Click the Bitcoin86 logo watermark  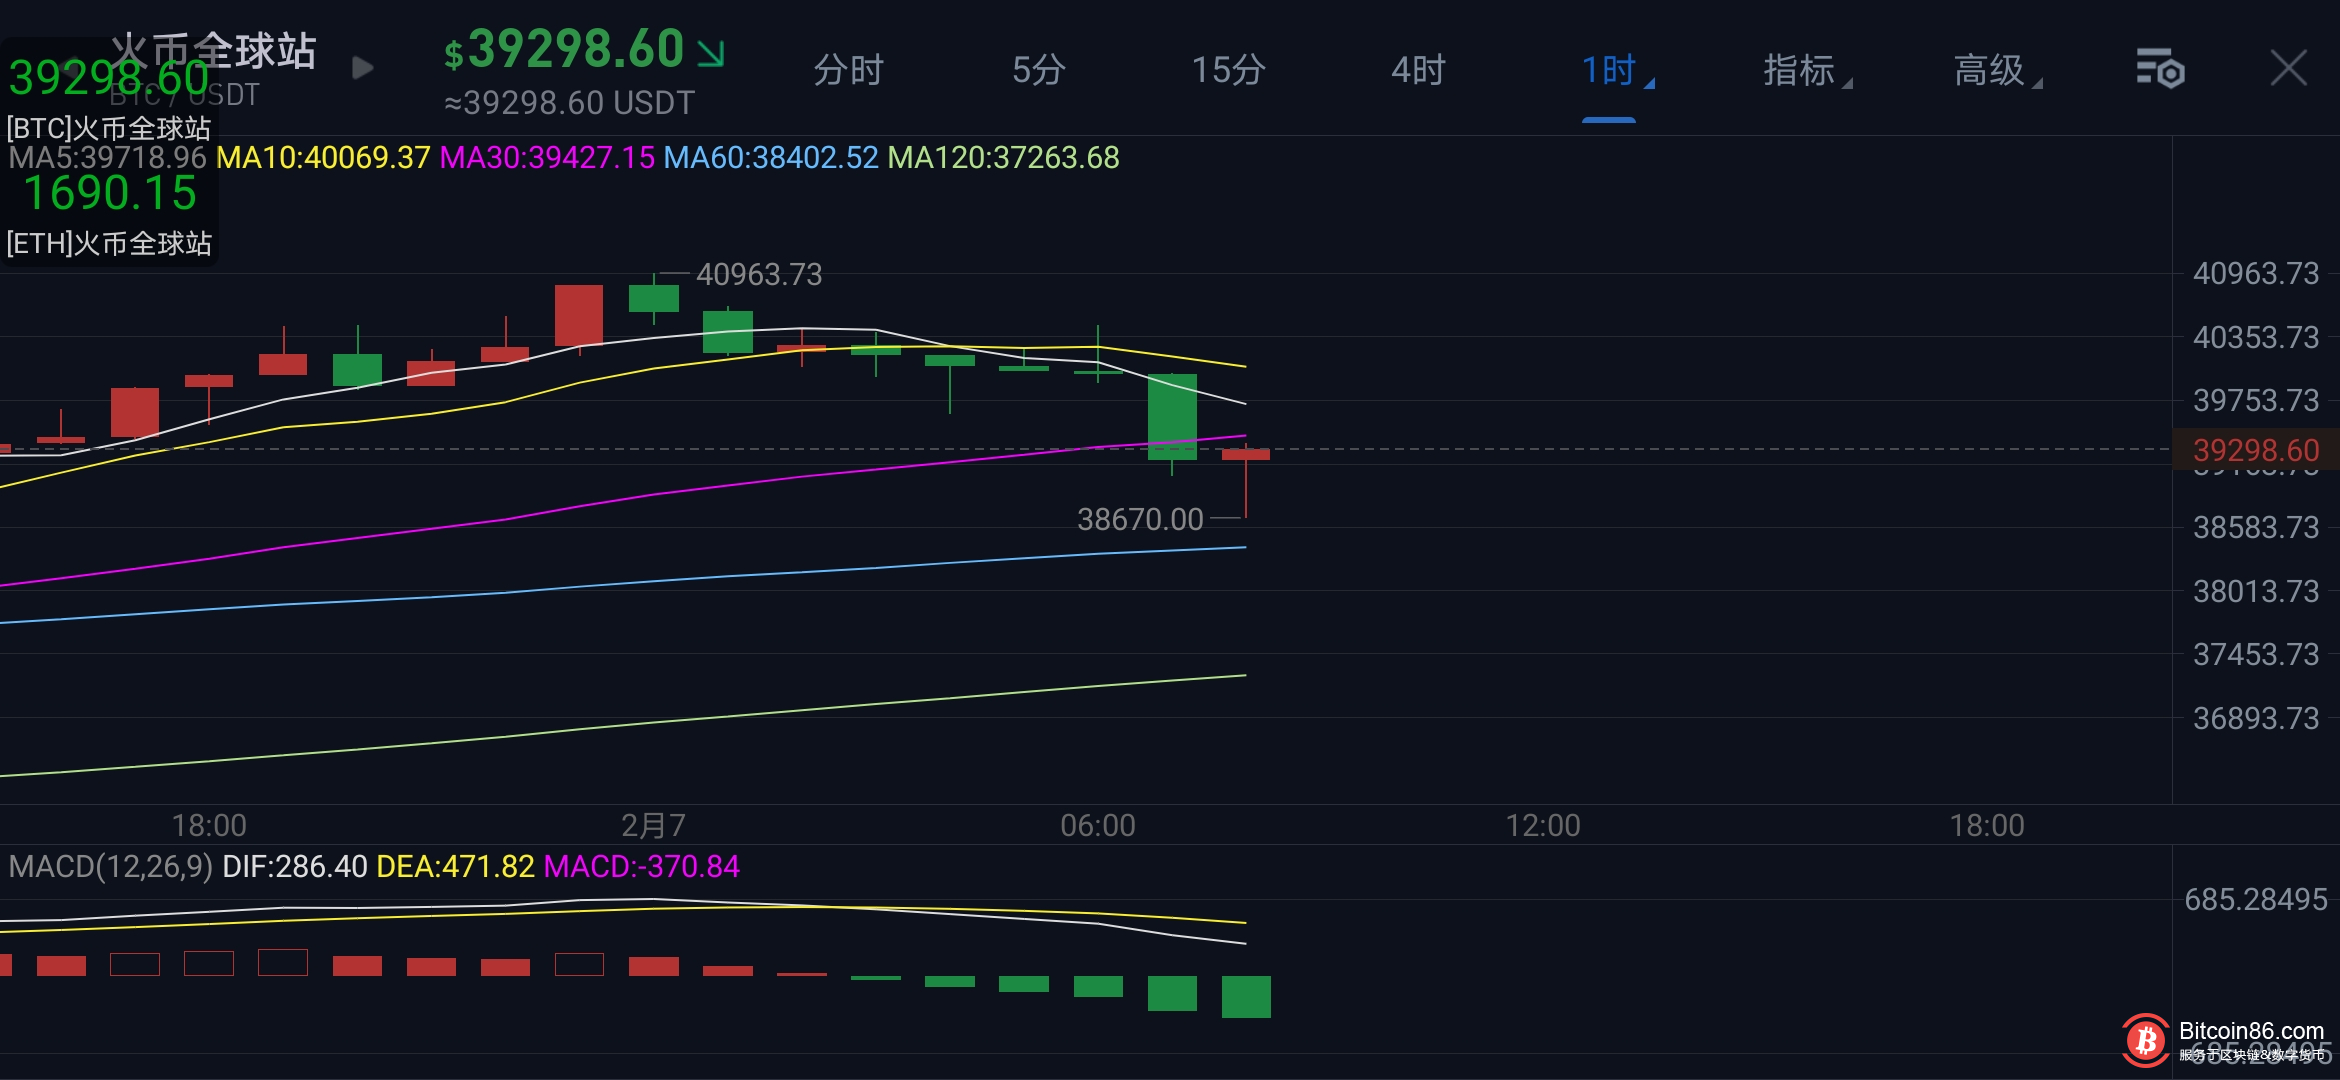pos(2146,1041)
